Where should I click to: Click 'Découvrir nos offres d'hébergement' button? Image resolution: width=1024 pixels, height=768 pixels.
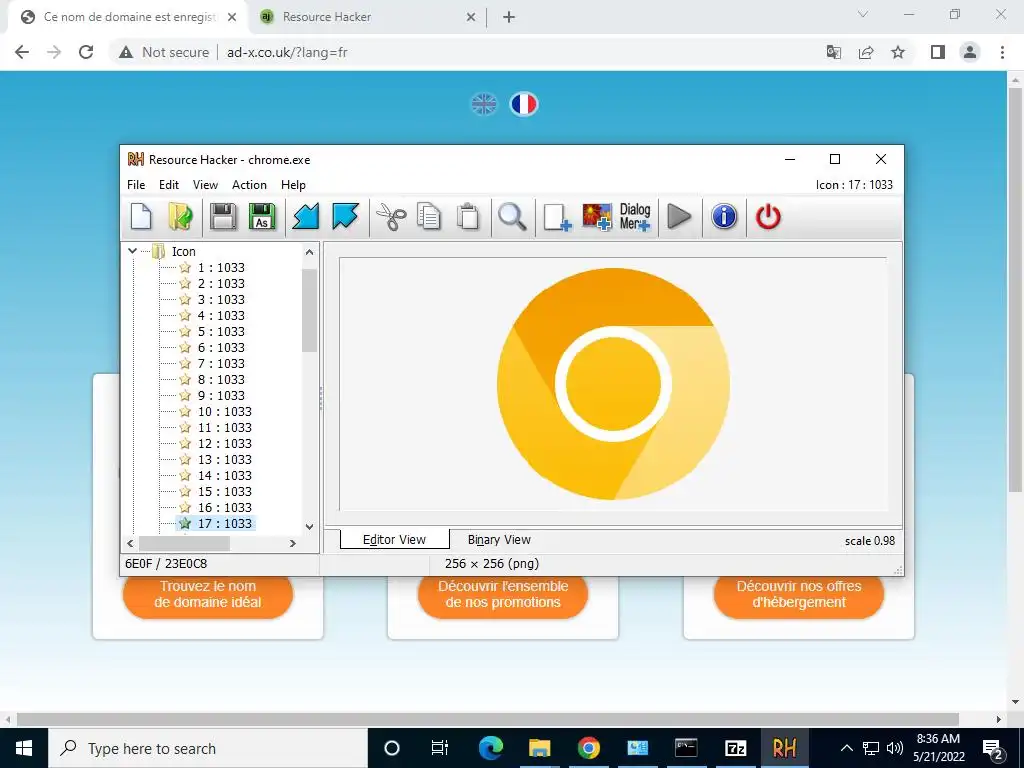(799, 594)
